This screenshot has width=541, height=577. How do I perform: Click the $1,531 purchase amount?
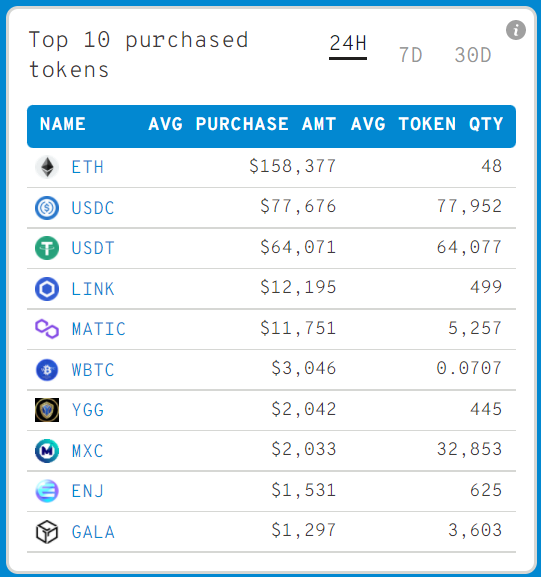pyautogui.click(x=304, y=490)
